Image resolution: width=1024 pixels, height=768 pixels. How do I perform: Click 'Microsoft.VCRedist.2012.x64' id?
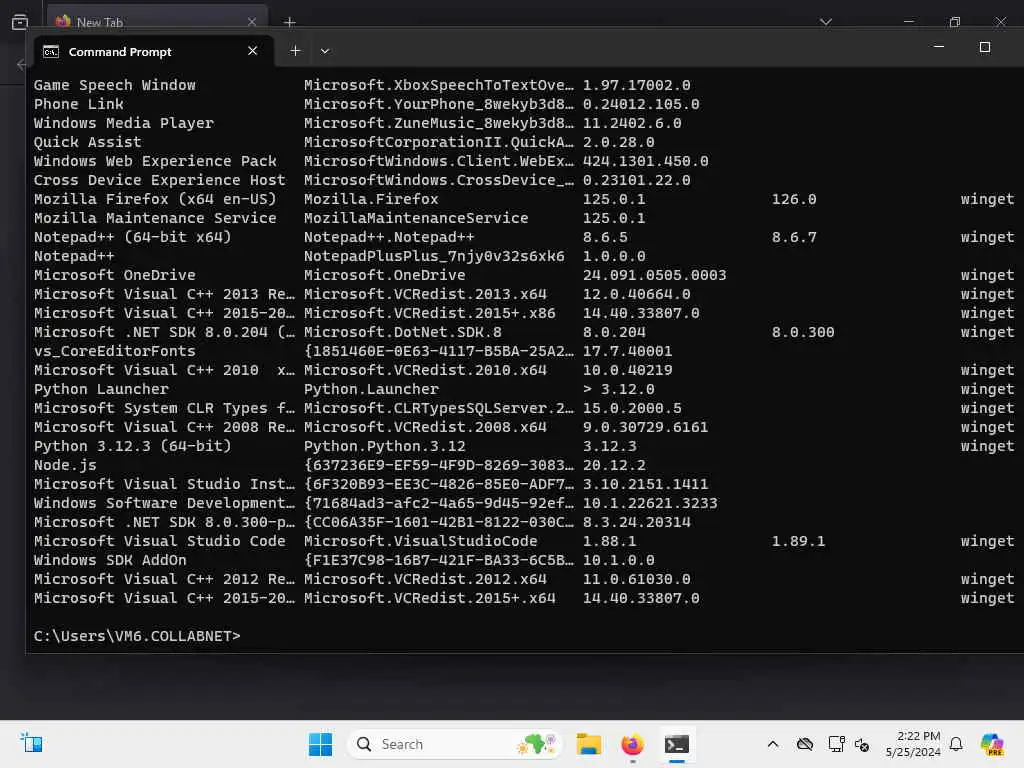(x=425, y=579)
